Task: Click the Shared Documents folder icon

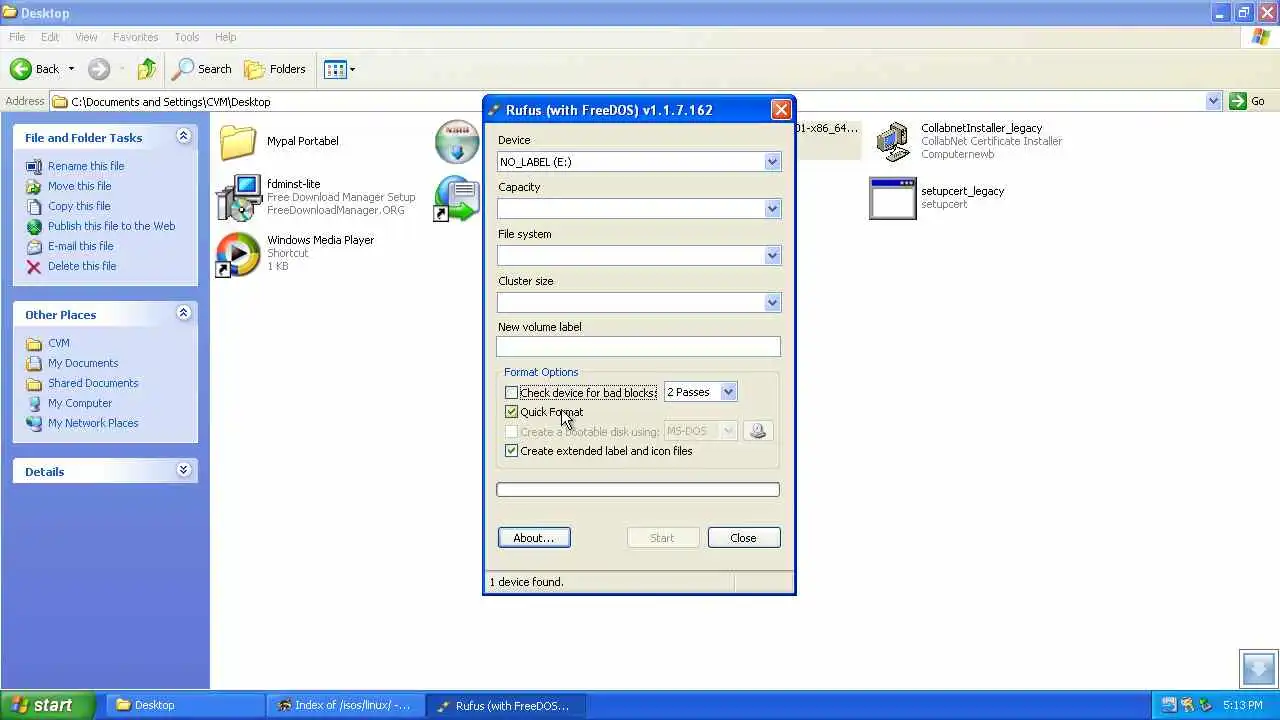Action: (34, 383)
